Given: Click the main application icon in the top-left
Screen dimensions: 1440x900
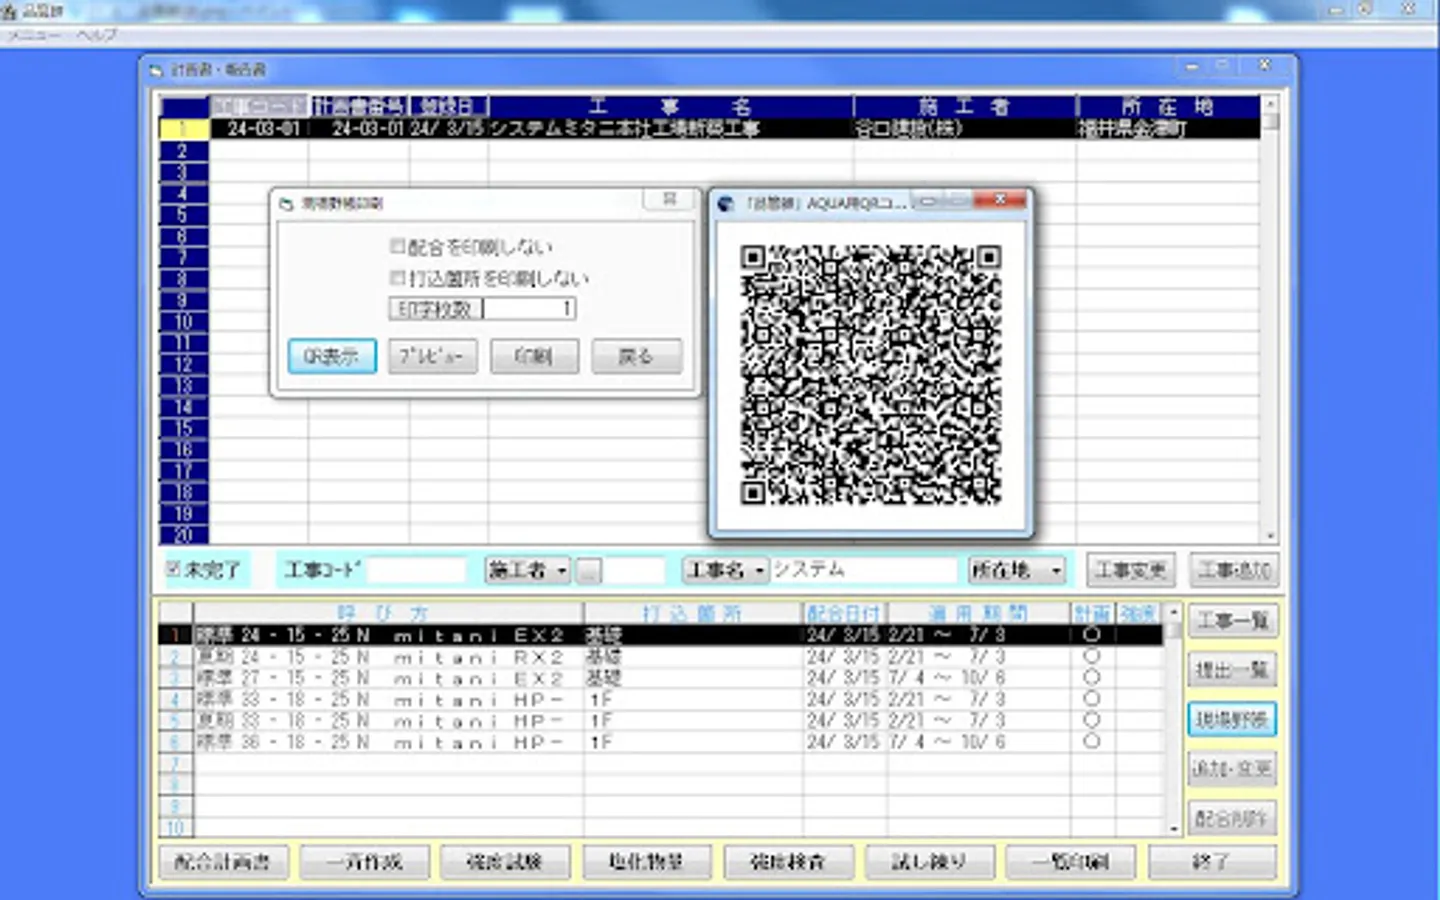Looking at the screenshot, I should [9, 11].
